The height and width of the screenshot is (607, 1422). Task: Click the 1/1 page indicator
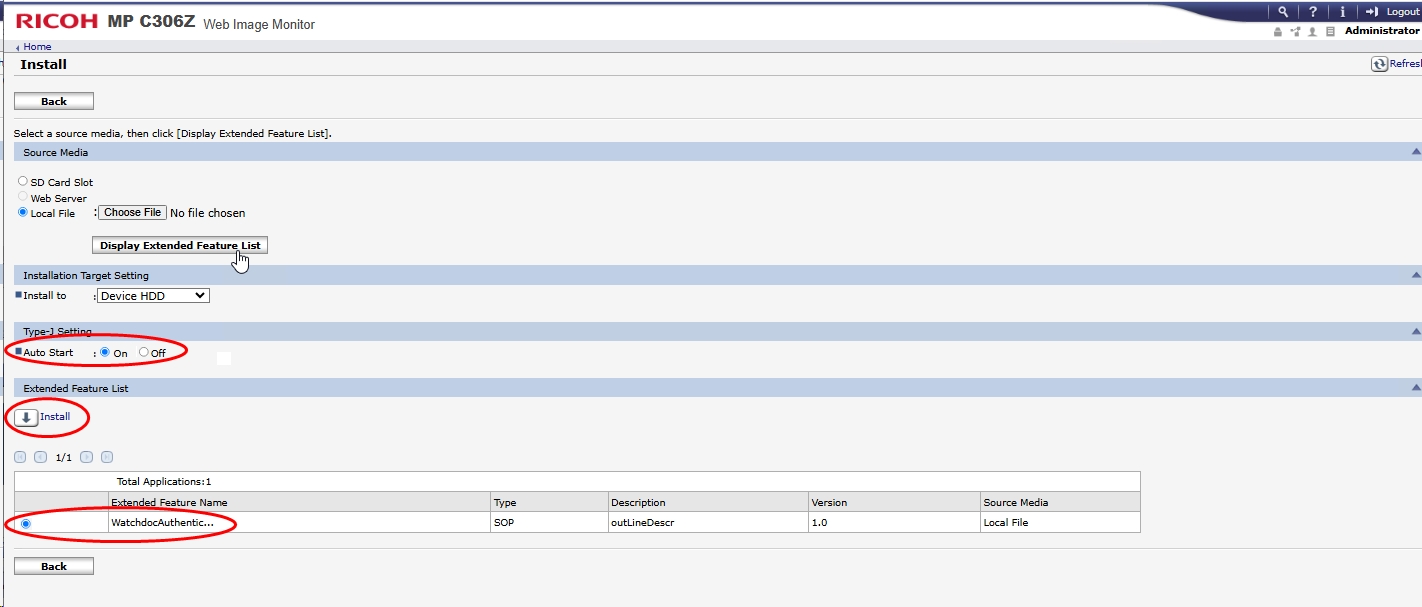pos(64,457)
